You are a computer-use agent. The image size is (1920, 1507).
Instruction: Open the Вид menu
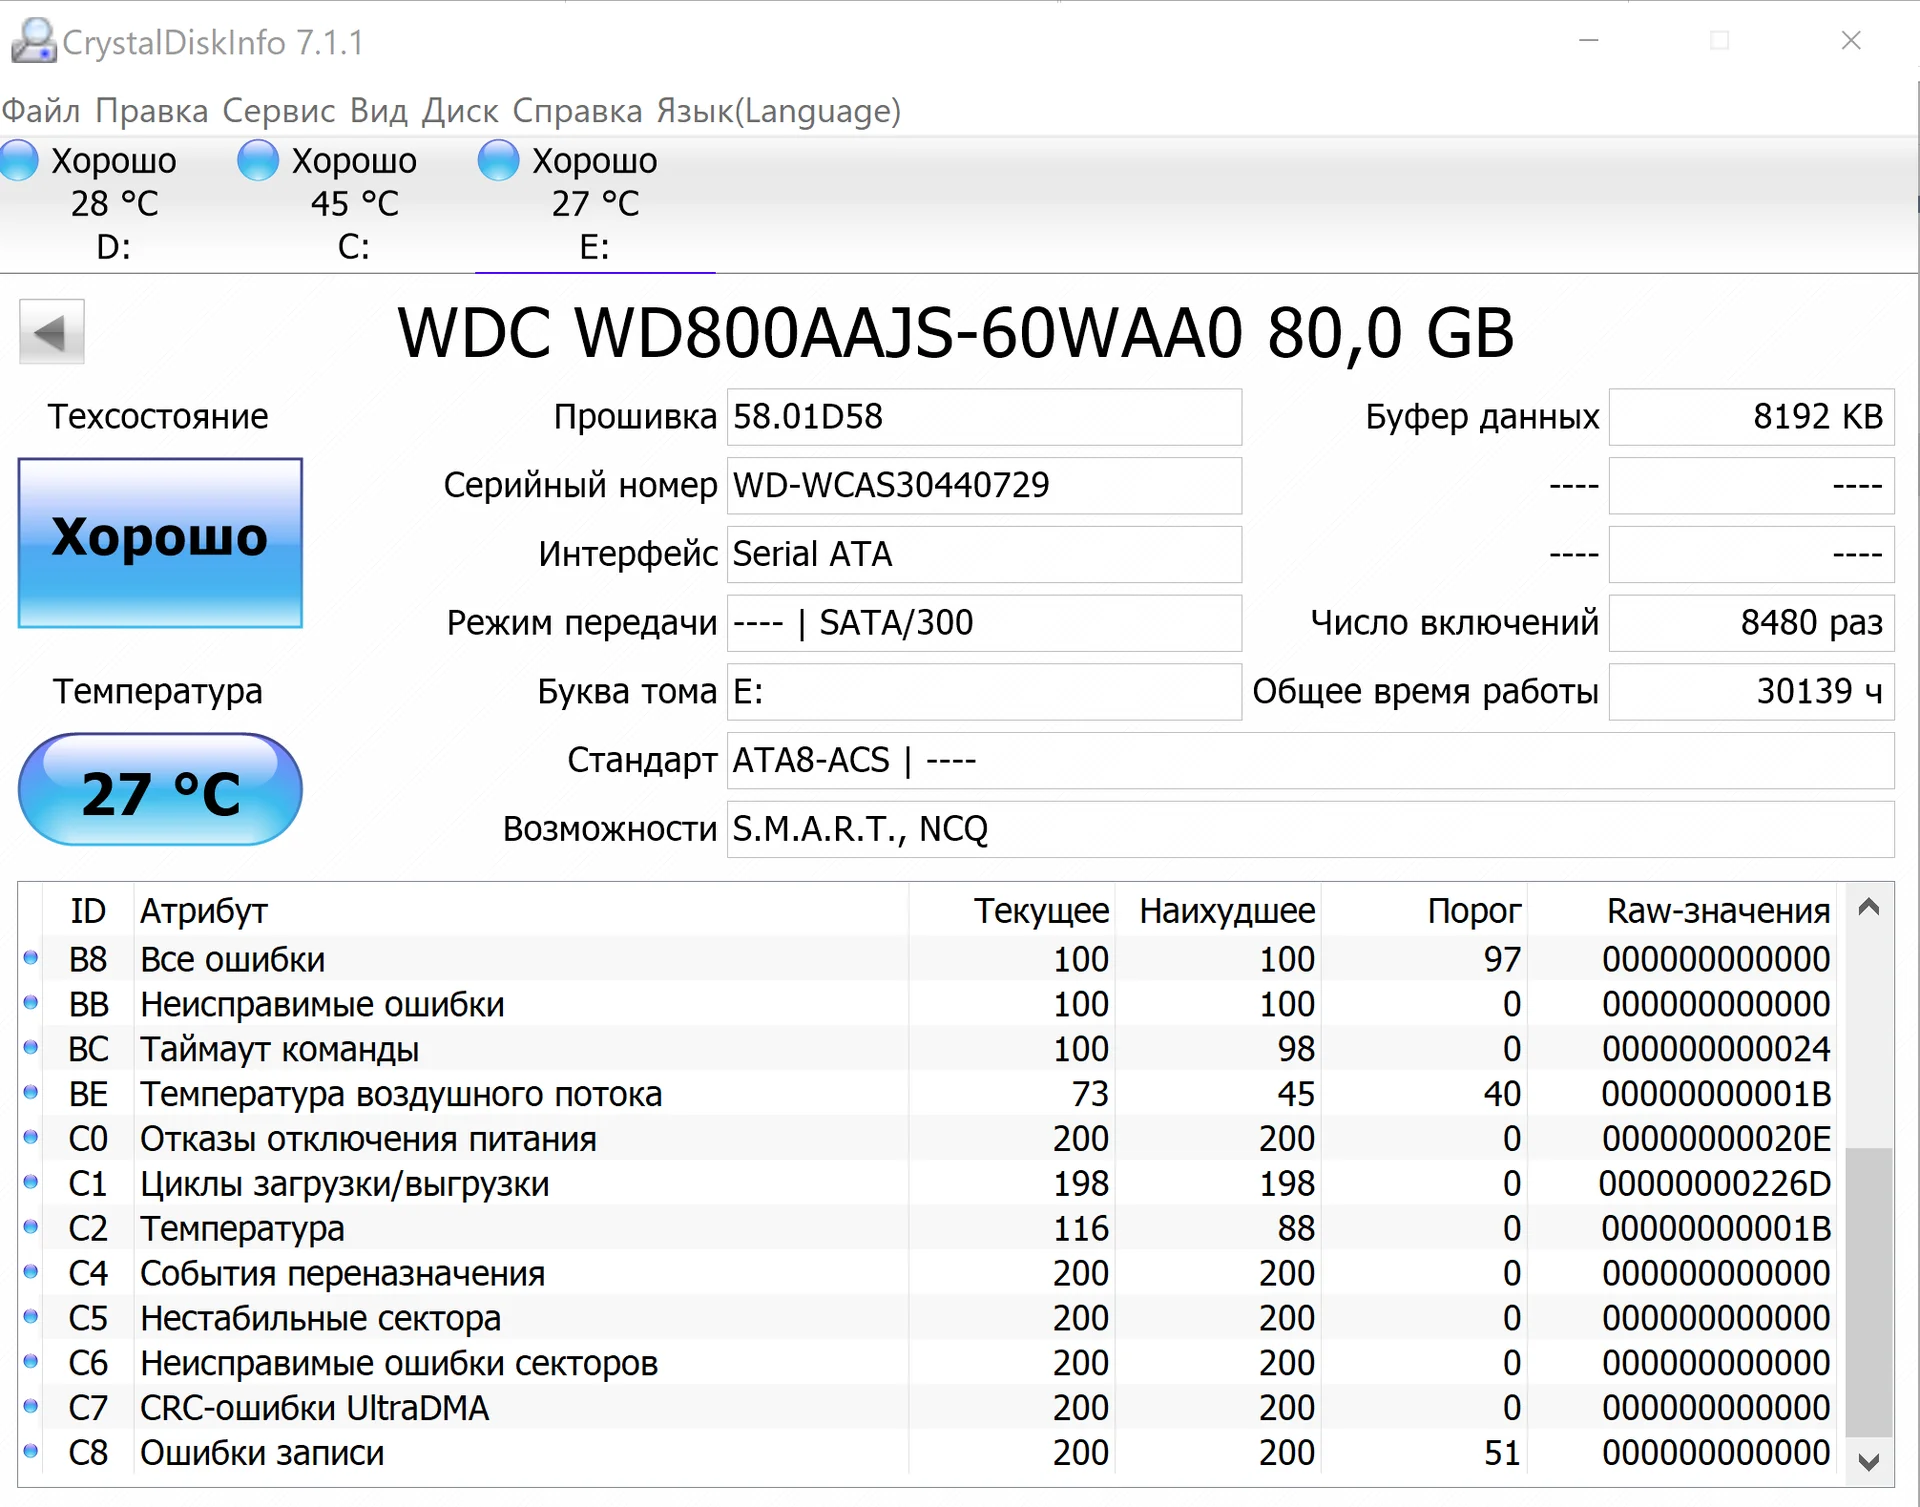tap(379, 111)
